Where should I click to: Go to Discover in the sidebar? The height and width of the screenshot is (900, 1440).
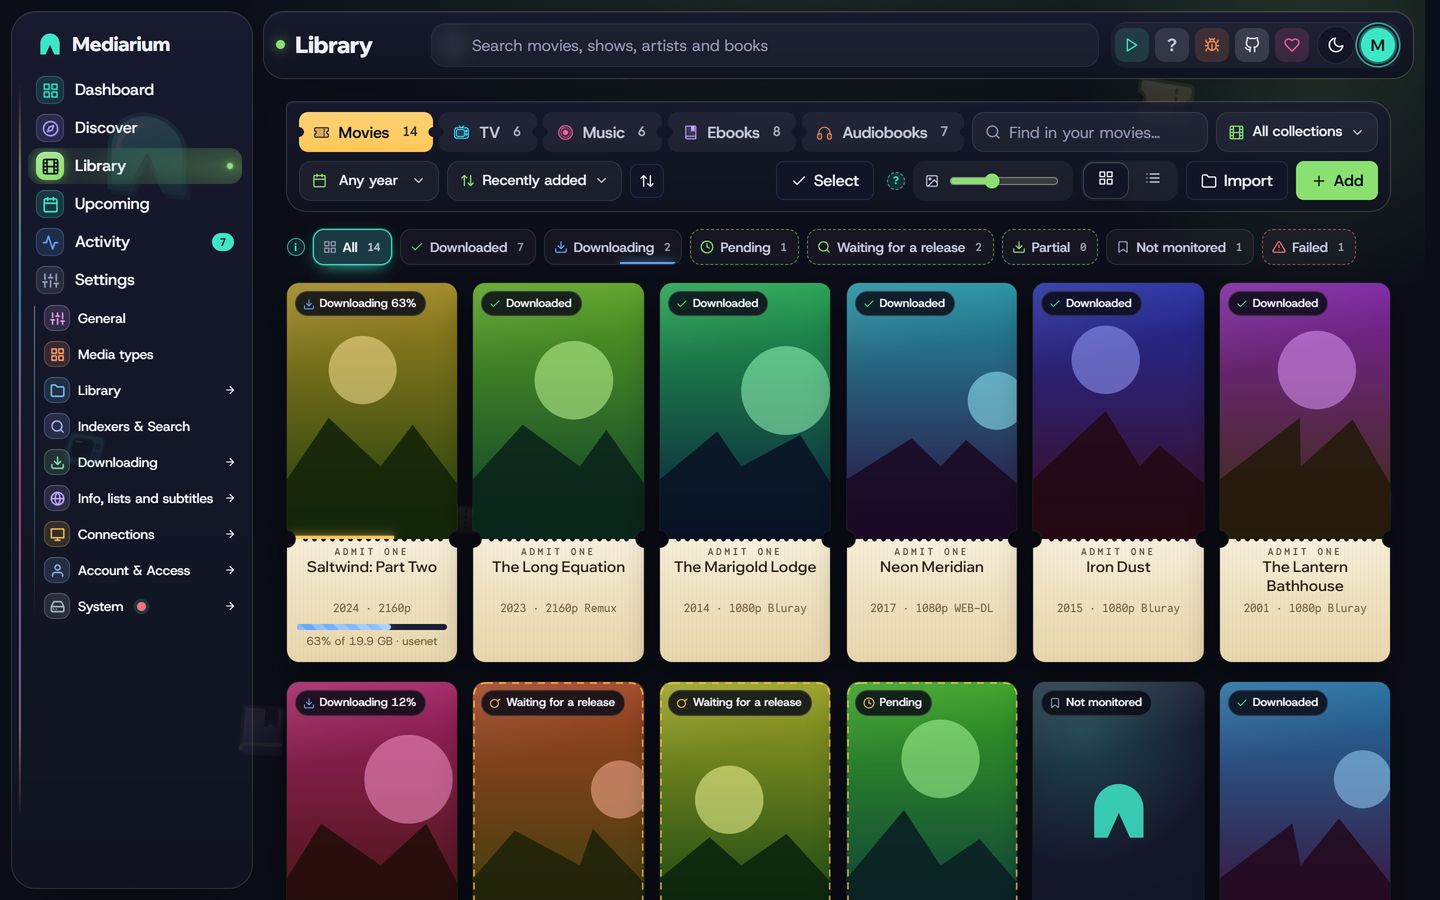[x=135, y=128]
